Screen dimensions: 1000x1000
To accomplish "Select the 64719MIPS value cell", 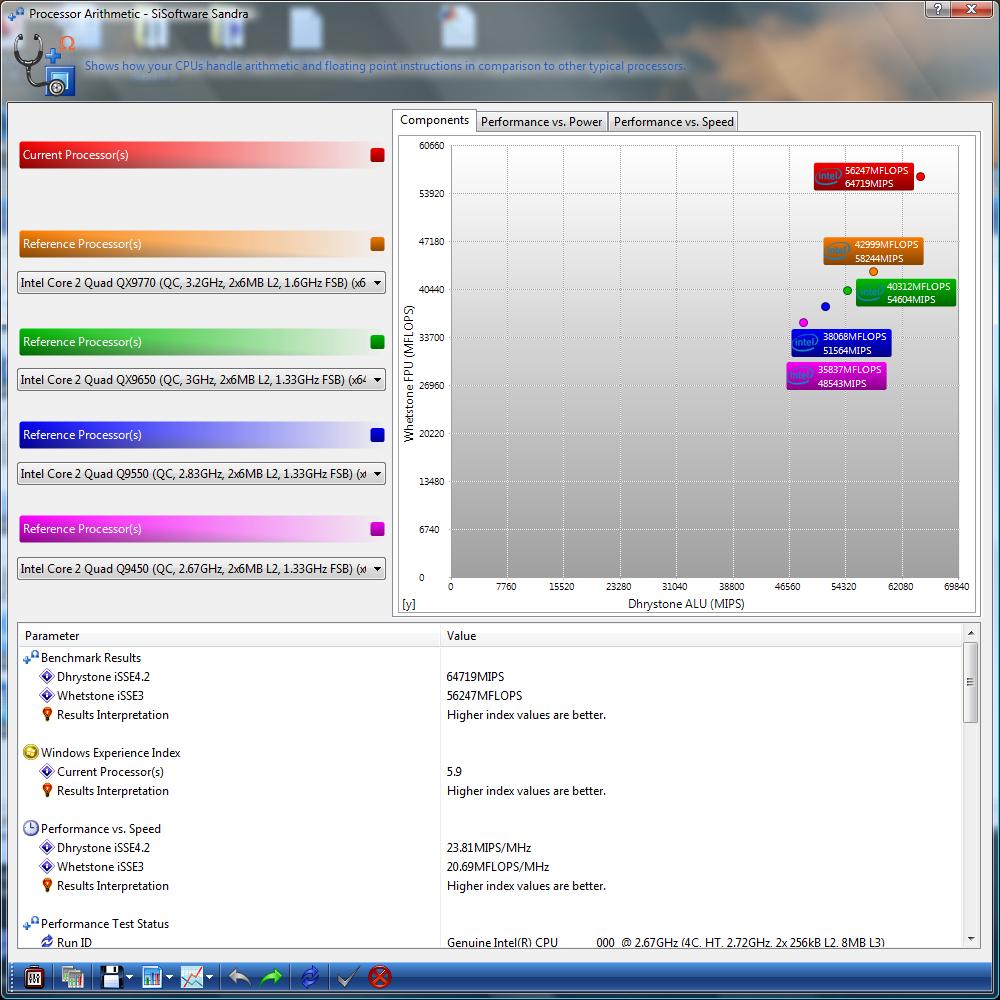I will [x=475, y=677].
